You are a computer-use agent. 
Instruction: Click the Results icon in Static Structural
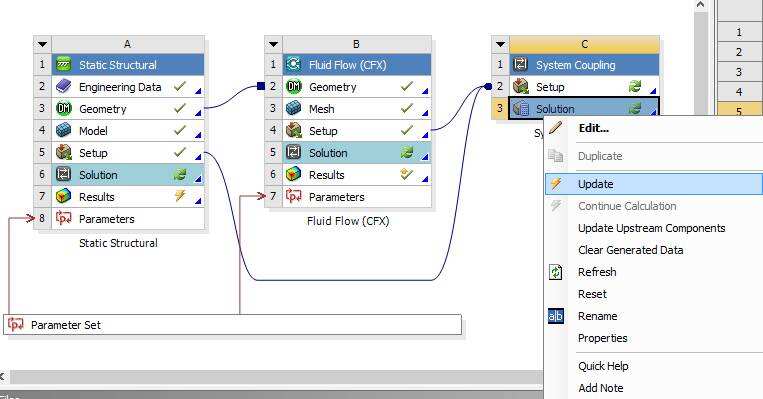coord(64,197)
